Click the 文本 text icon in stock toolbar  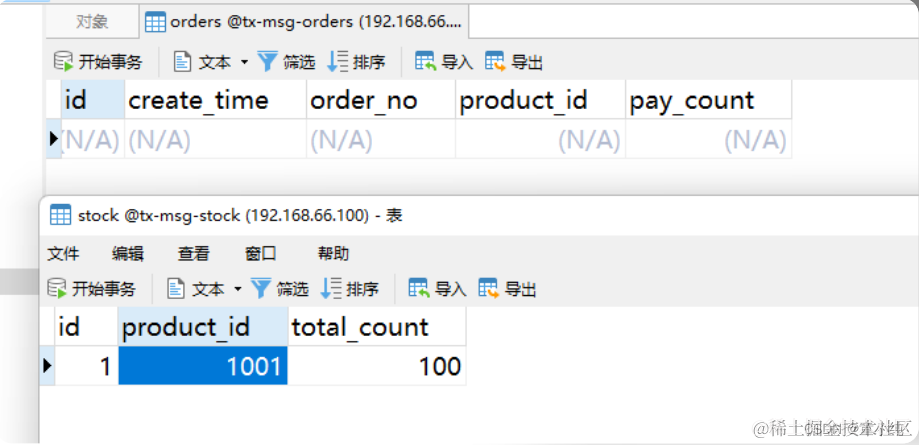(x=176, y=288)
